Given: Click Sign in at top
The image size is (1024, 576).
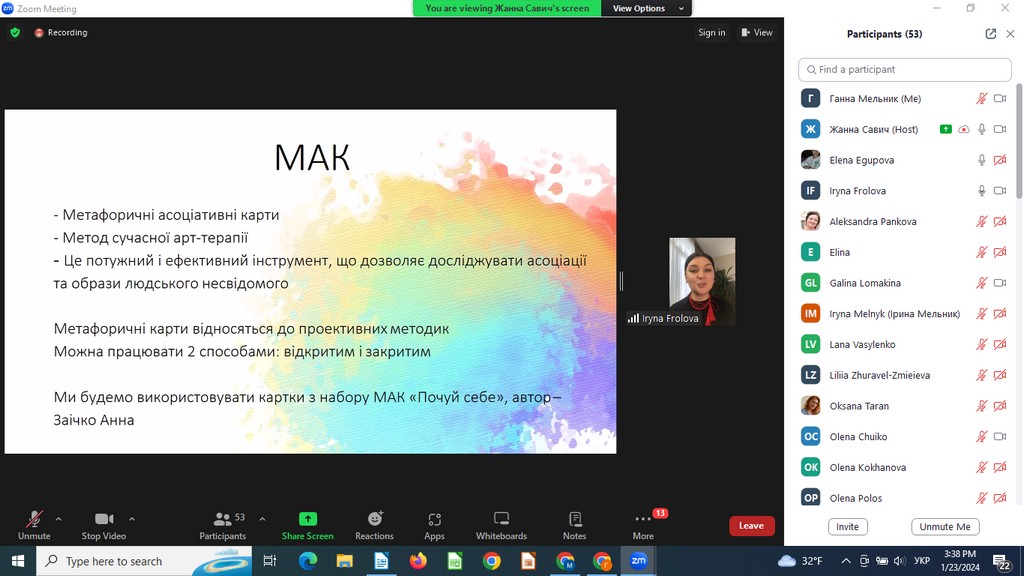Looking at the screenshot, I should (x=711, y=32).
